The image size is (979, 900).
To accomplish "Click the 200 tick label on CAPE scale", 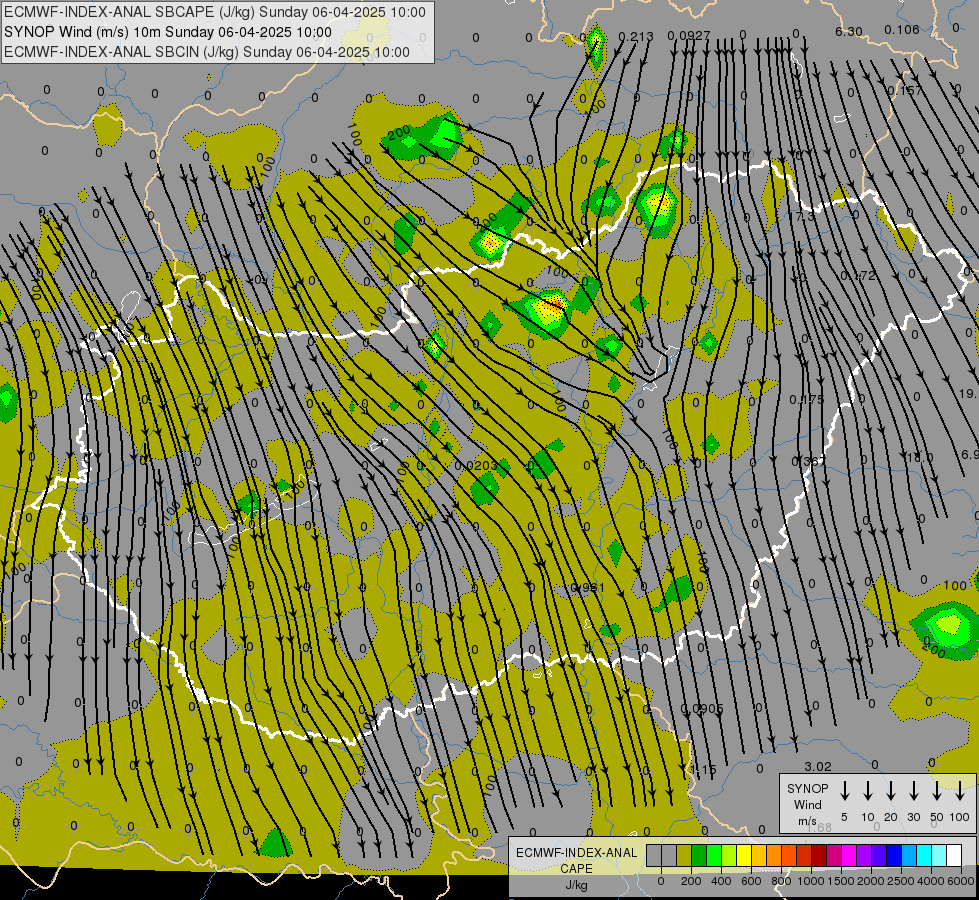I will 691,881.
